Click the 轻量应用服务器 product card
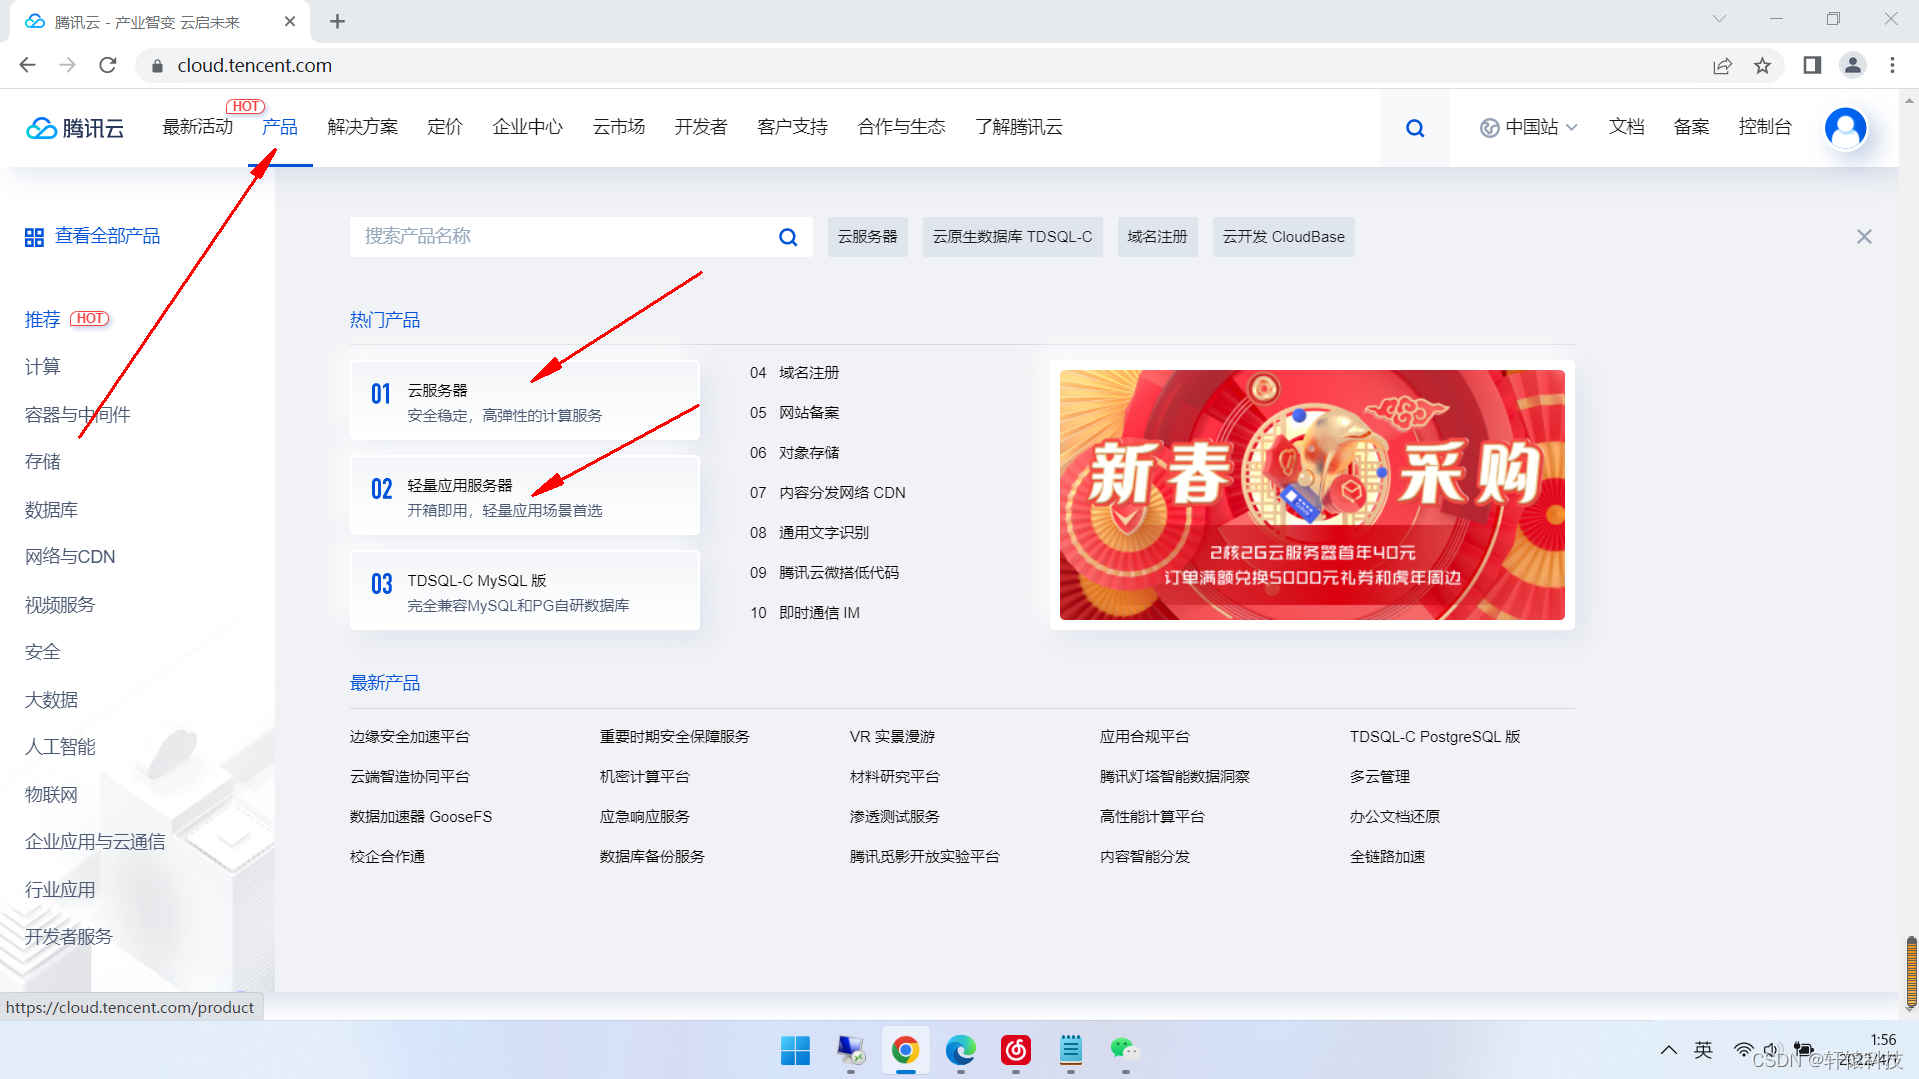The width and height of the screenshot is (1919, 1079). click(524, 495)
